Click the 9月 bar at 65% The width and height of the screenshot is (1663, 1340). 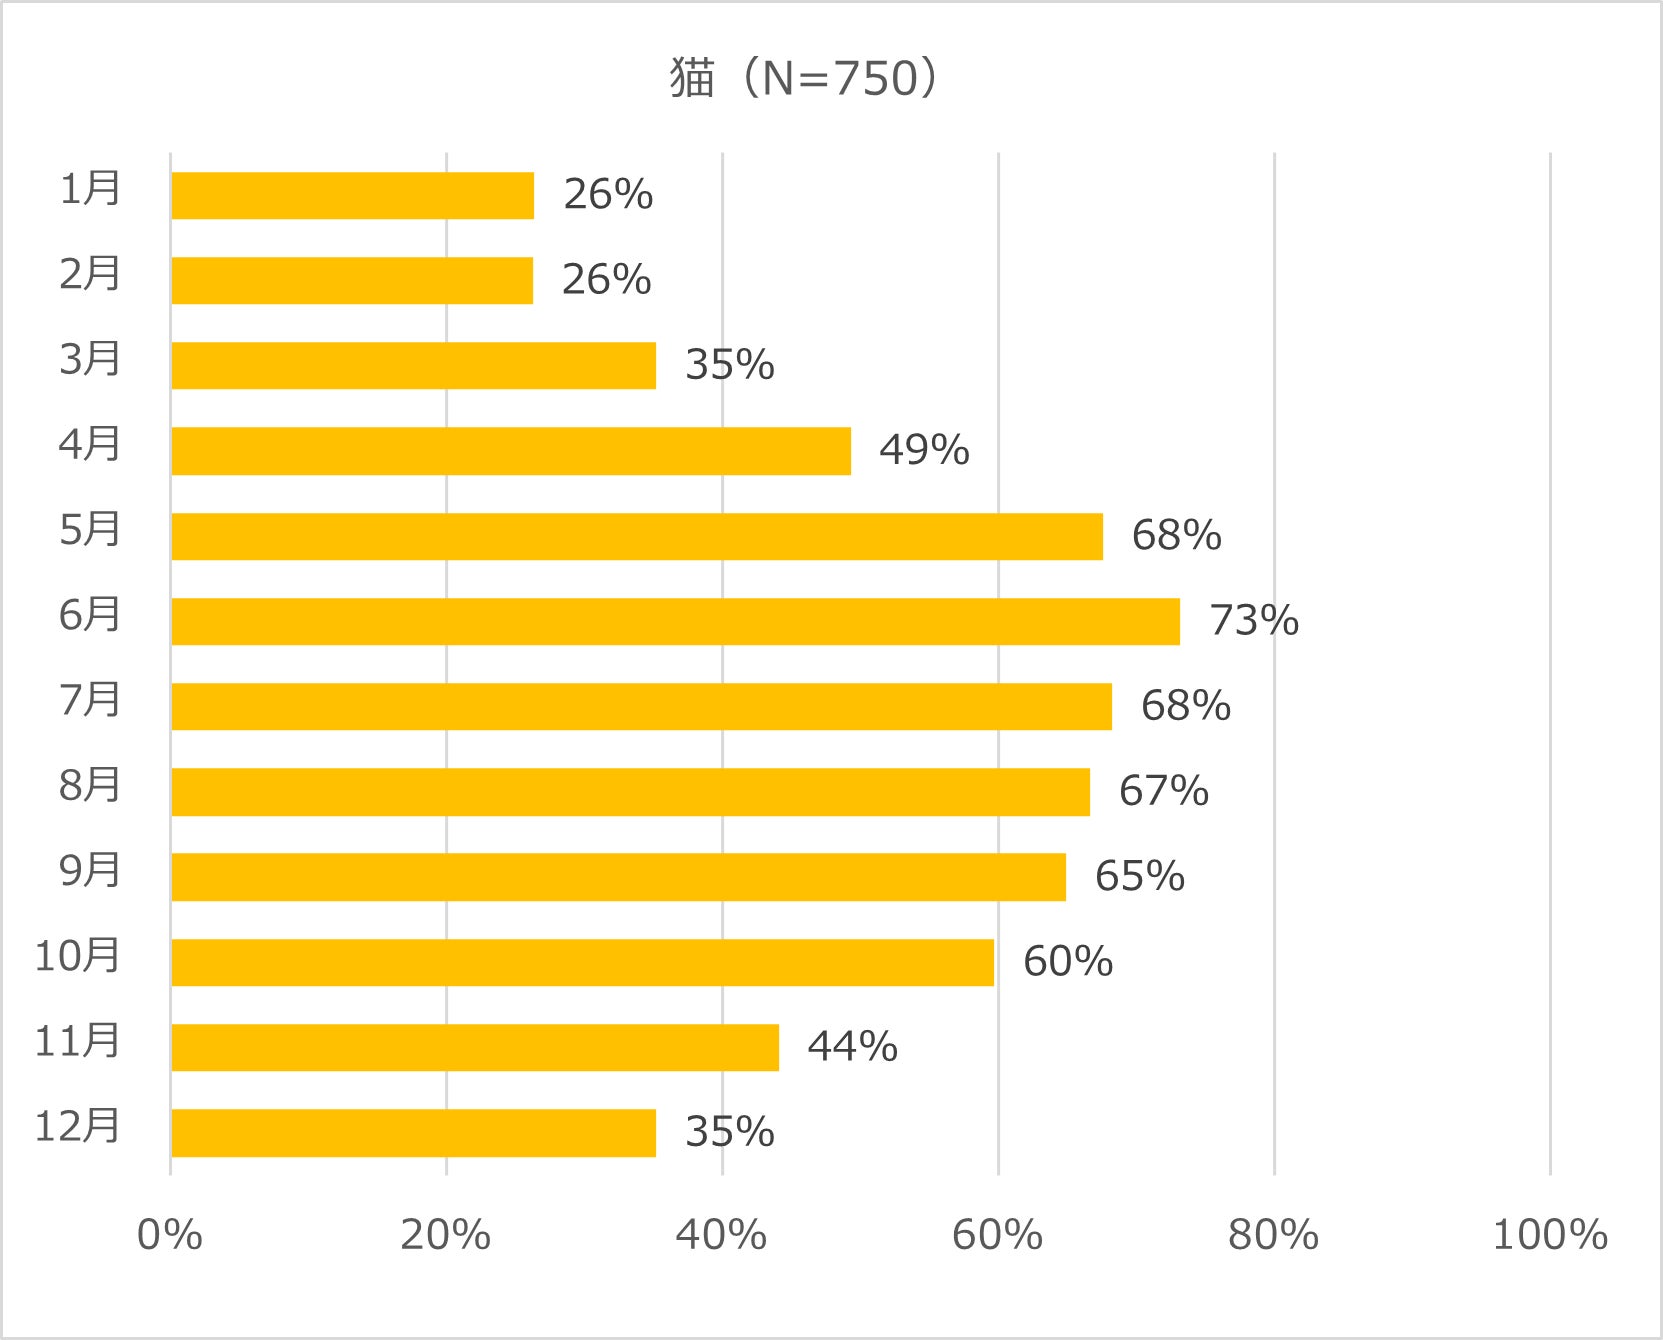coord(618,877)
